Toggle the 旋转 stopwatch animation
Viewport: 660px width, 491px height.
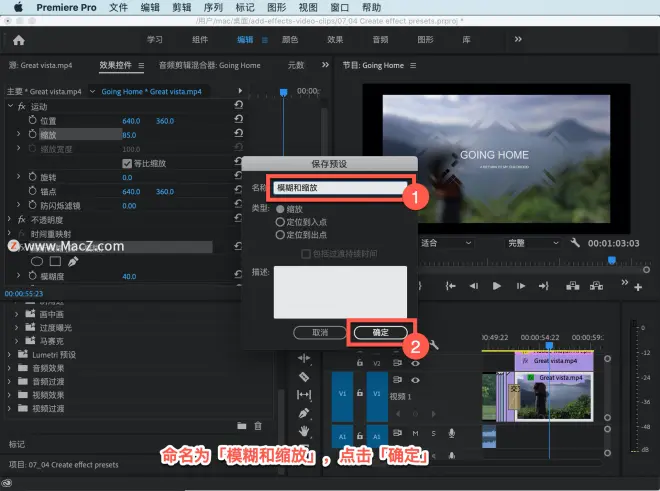pyautogui.click(x=32, y=177)
